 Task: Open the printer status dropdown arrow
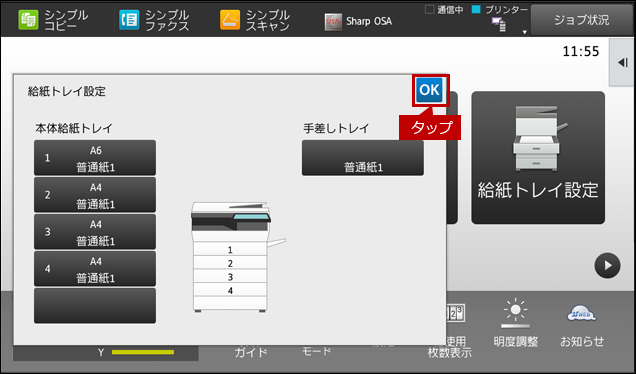pyautogui.click(x=524, y=32)
